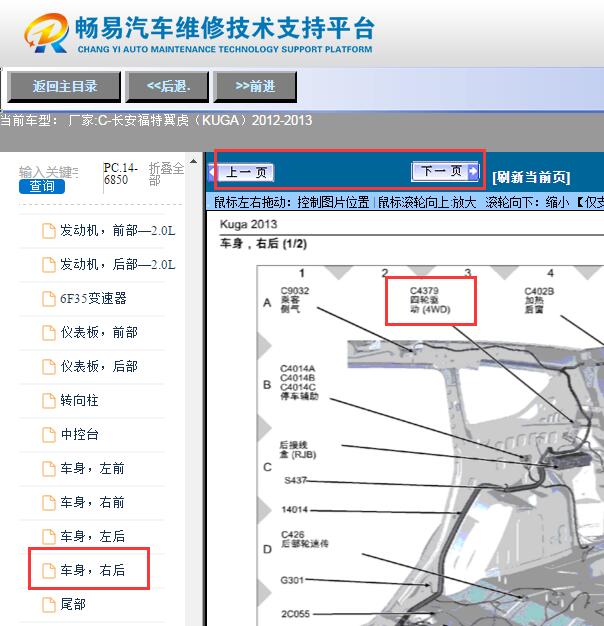Select 车身，左后 entry
Image resolution: width=604 pixels, height=626 pixels.
92,536
